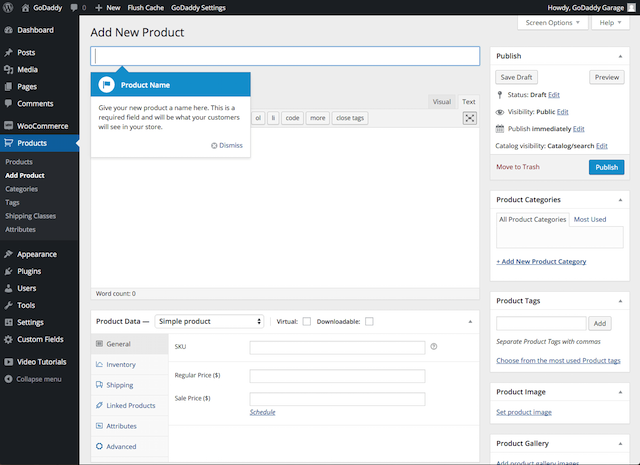Click the Products cart icon in sidebar
Screen dimensions: 640x465
pyautogui.click(x=8, y=143)
